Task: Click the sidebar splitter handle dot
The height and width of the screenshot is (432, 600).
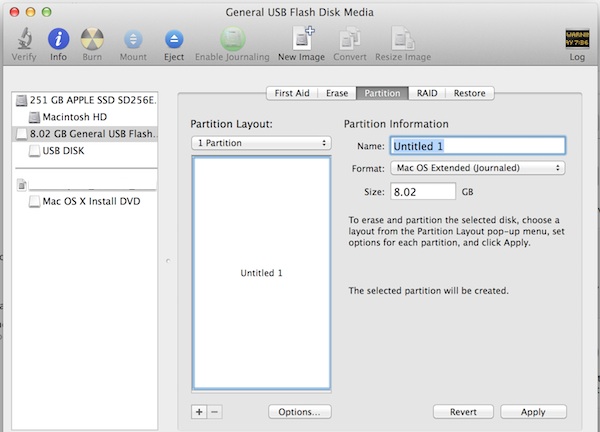Action: [x=168, y=261]
